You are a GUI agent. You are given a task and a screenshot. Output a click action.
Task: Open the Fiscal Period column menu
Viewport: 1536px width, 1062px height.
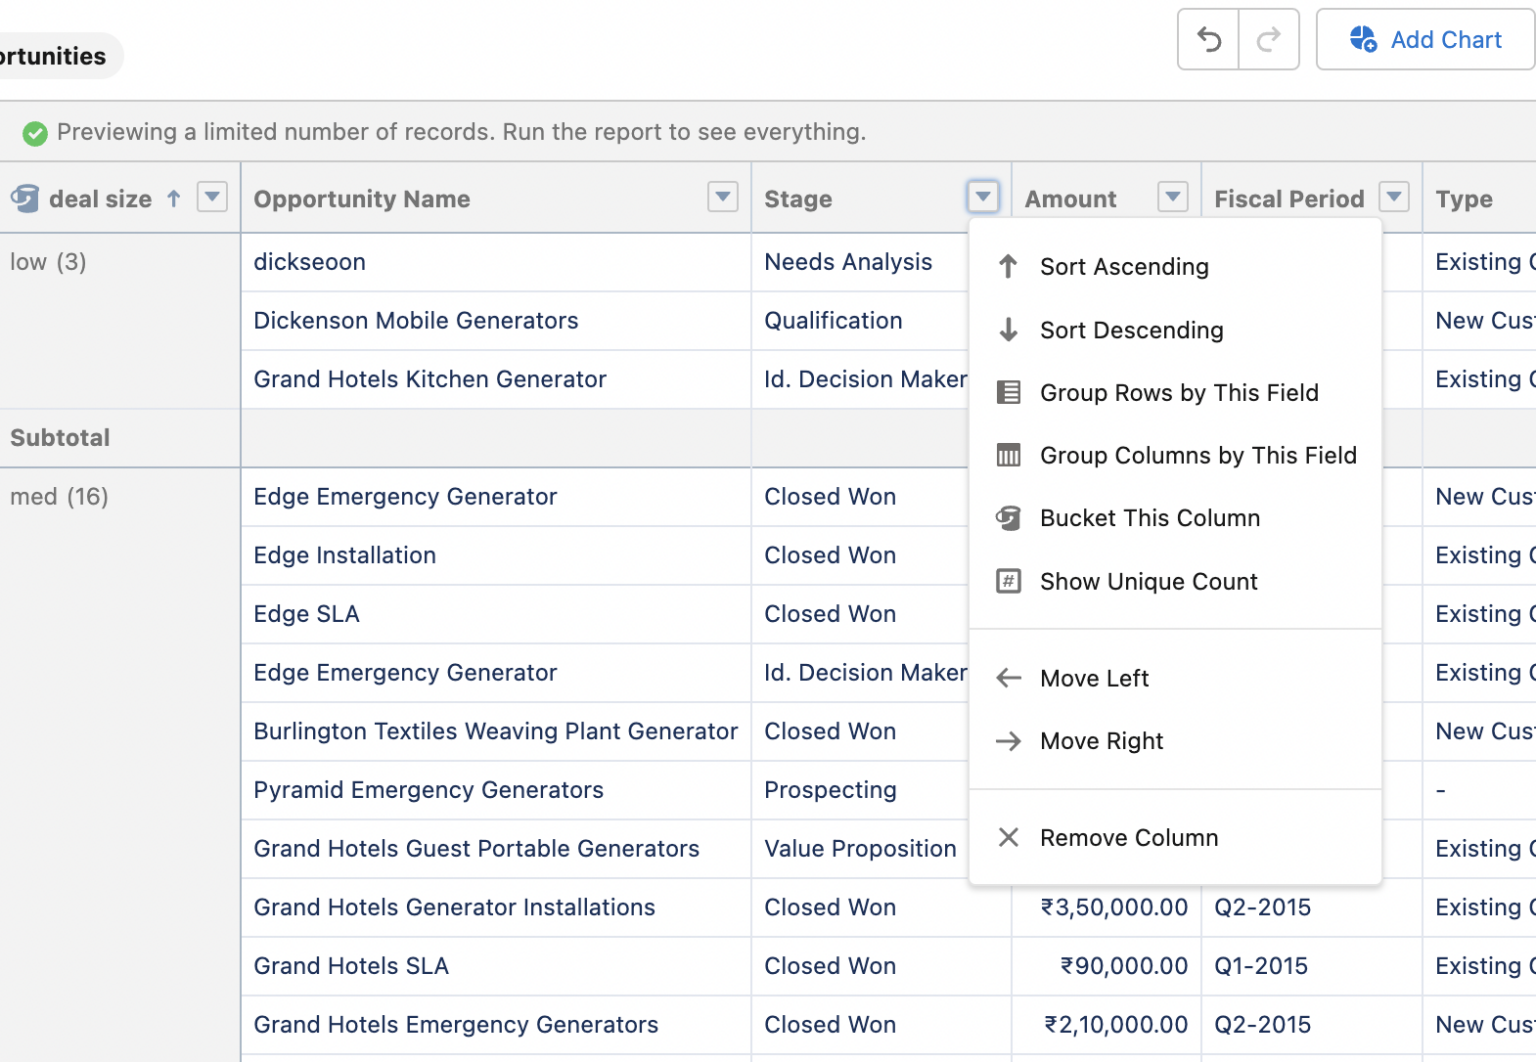tap(1394, 197)
